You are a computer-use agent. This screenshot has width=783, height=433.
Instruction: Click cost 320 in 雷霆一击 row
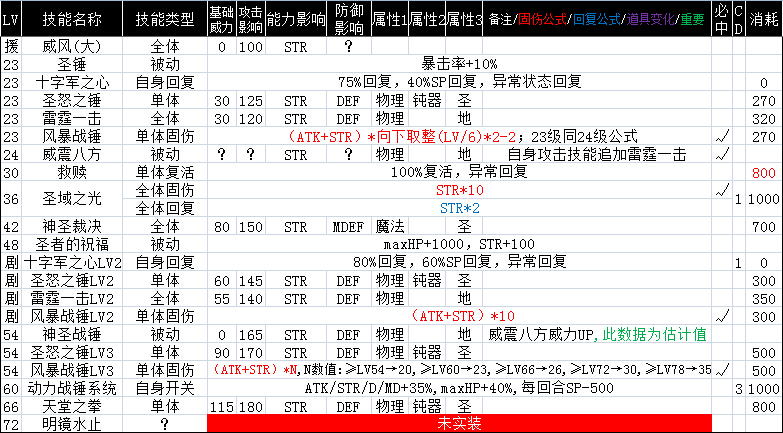764,118
